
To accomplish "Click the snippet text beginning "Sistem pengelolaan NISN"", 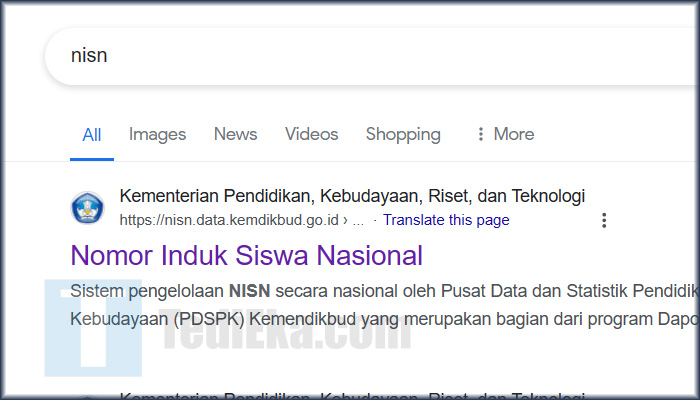I will coord(384,291).
